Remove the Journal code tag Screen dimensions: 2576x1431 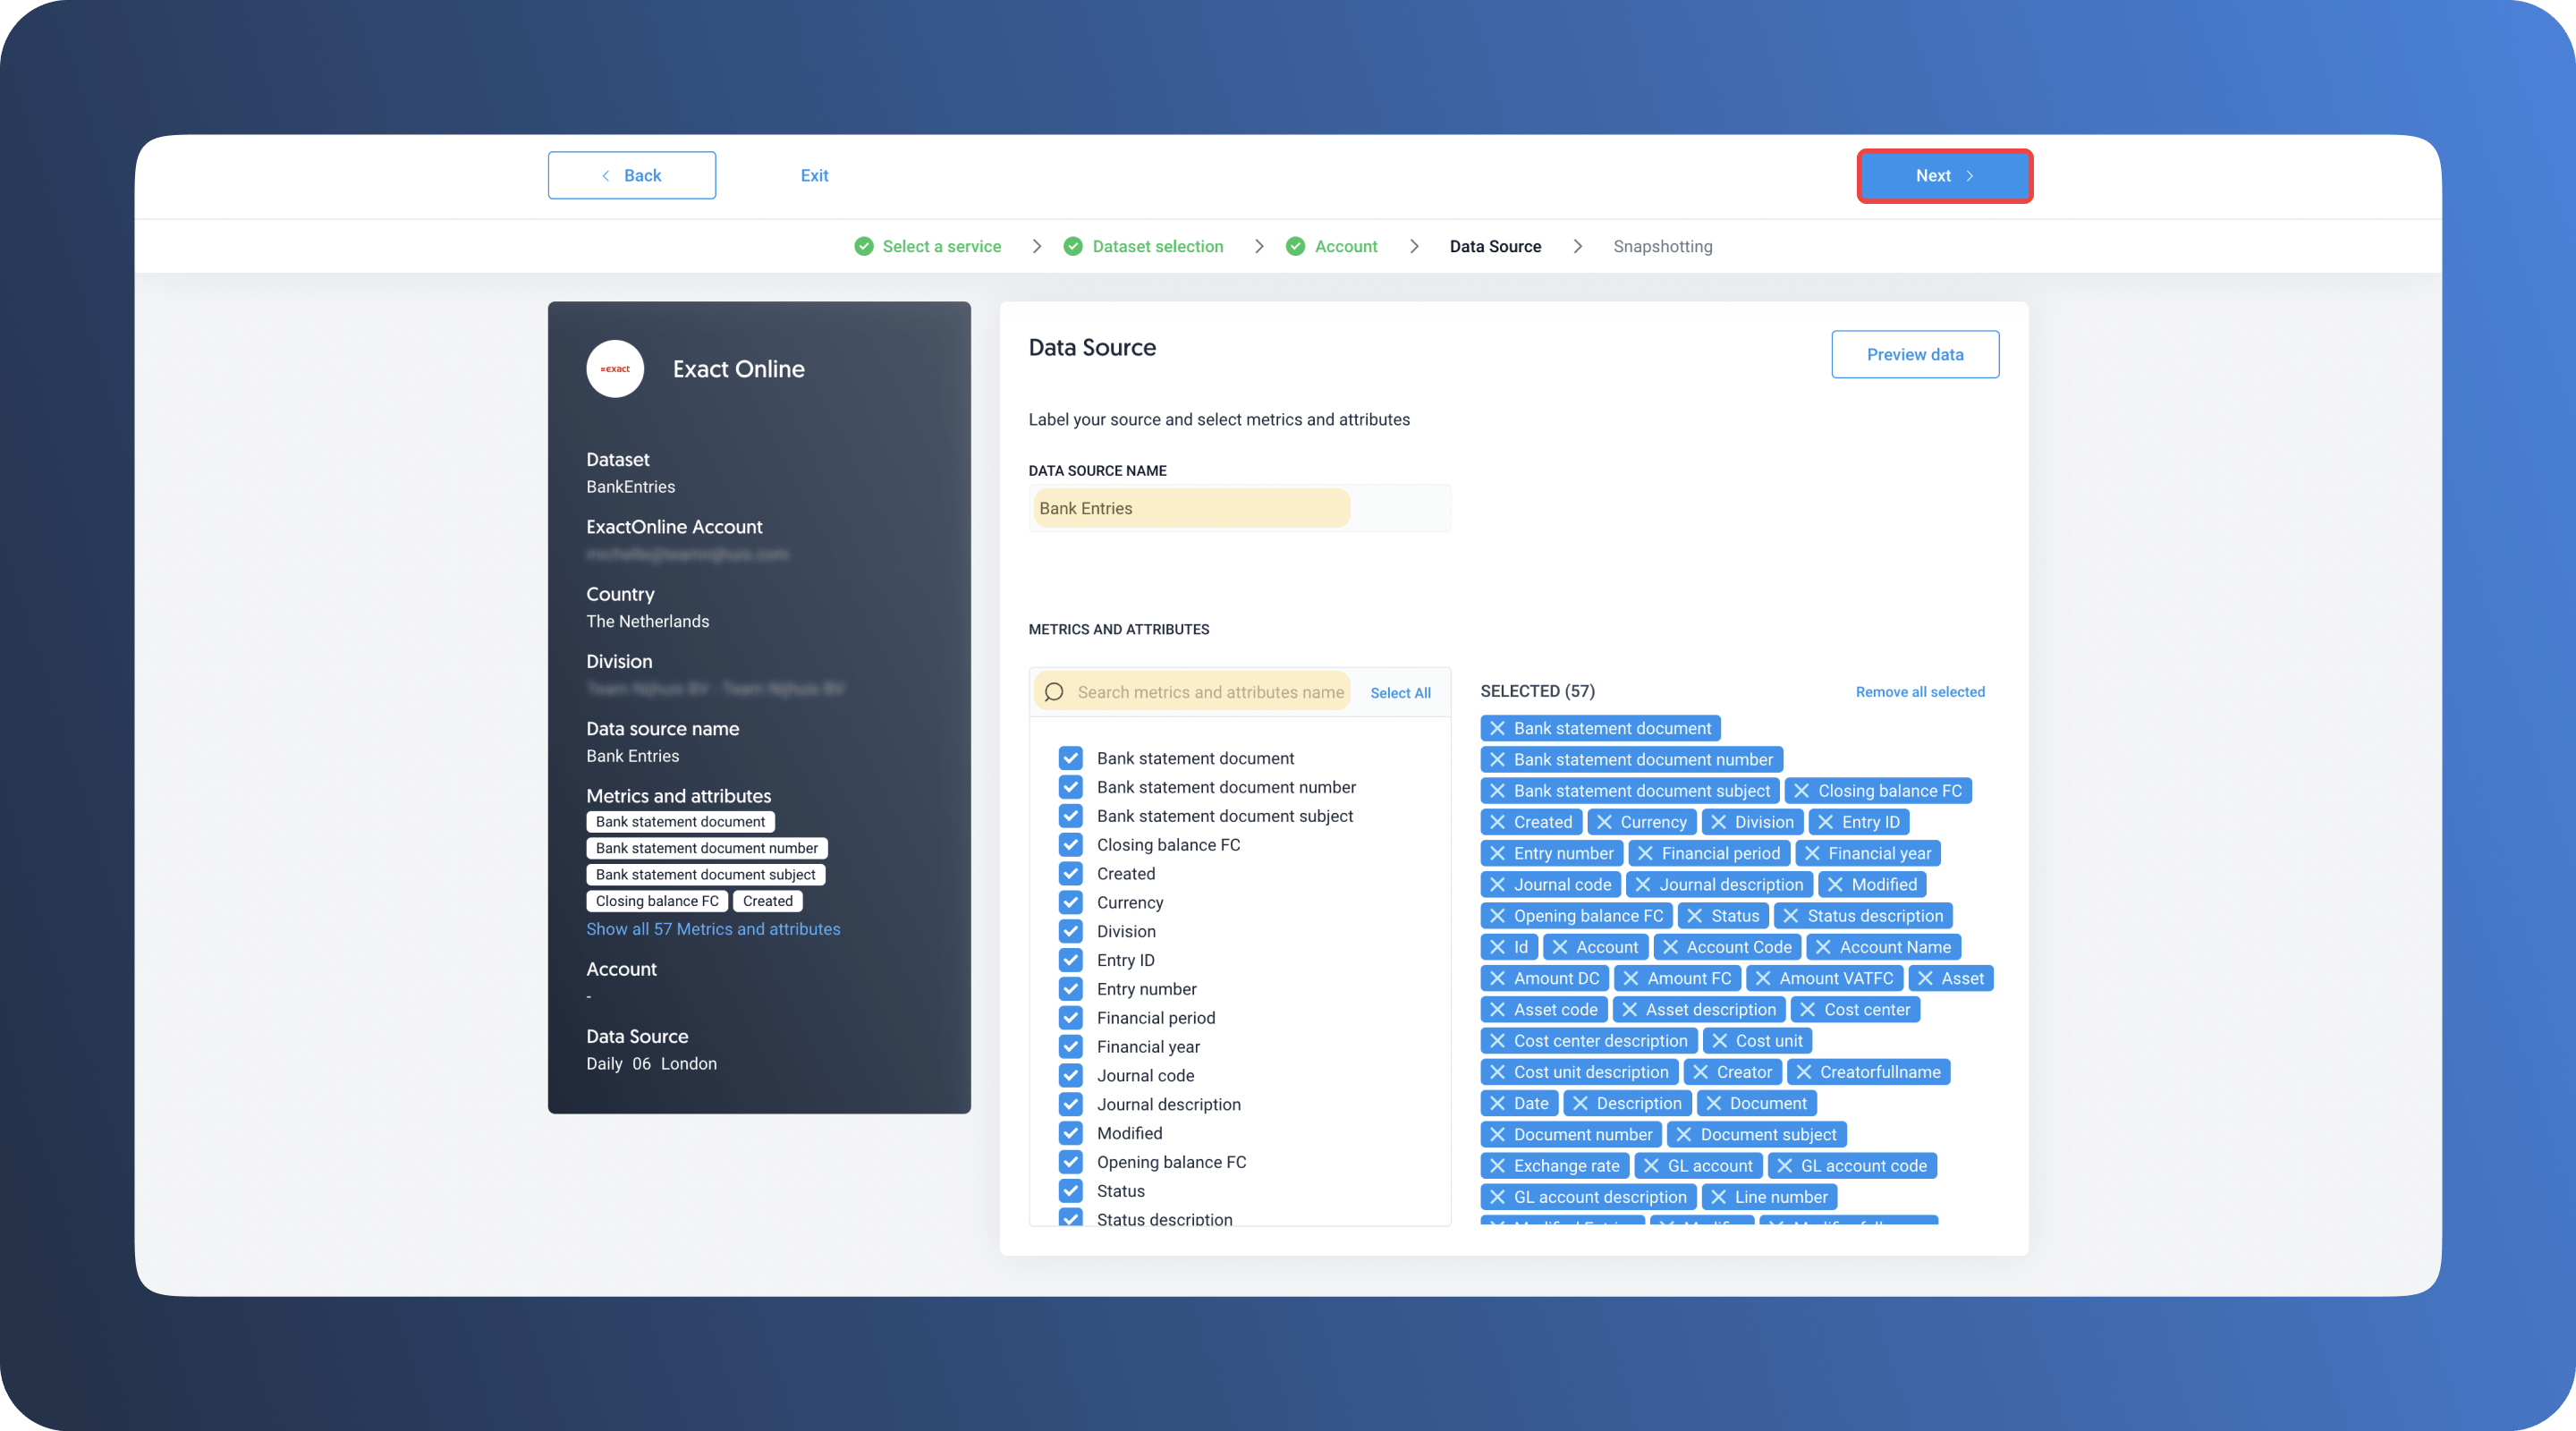[x=1497, y=884]
